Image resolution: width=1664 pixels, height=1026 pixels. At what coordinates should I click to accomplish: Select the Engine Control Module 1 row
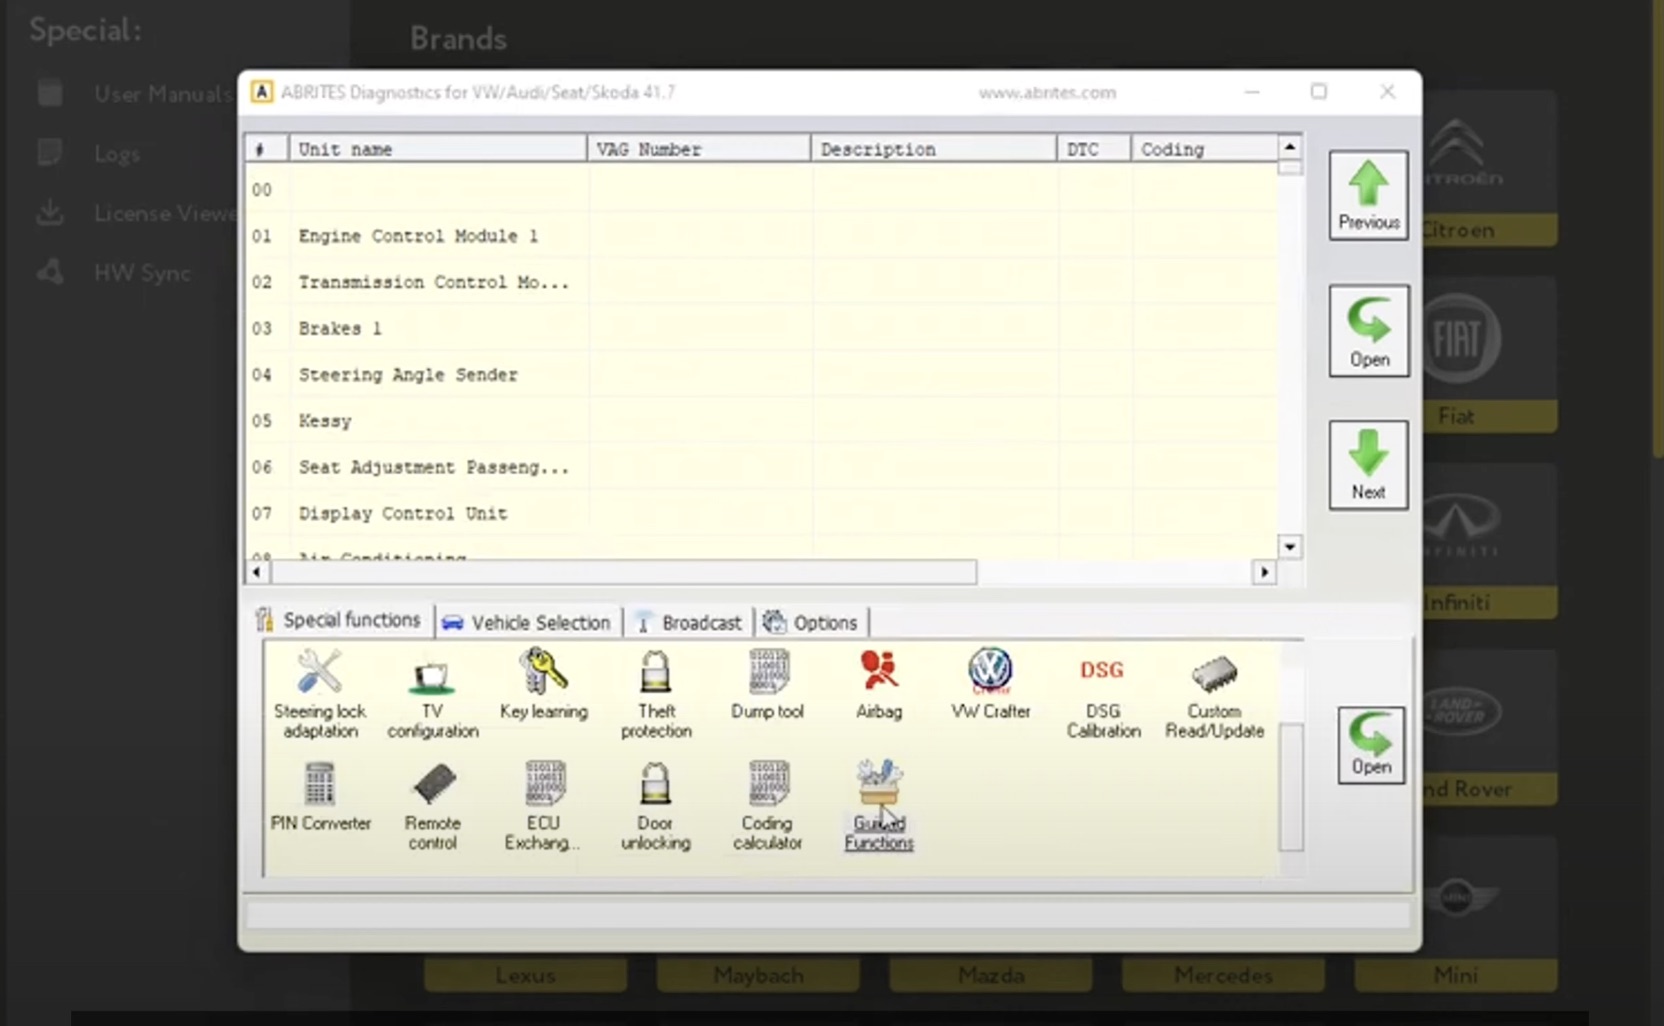[x=762, y=236]
